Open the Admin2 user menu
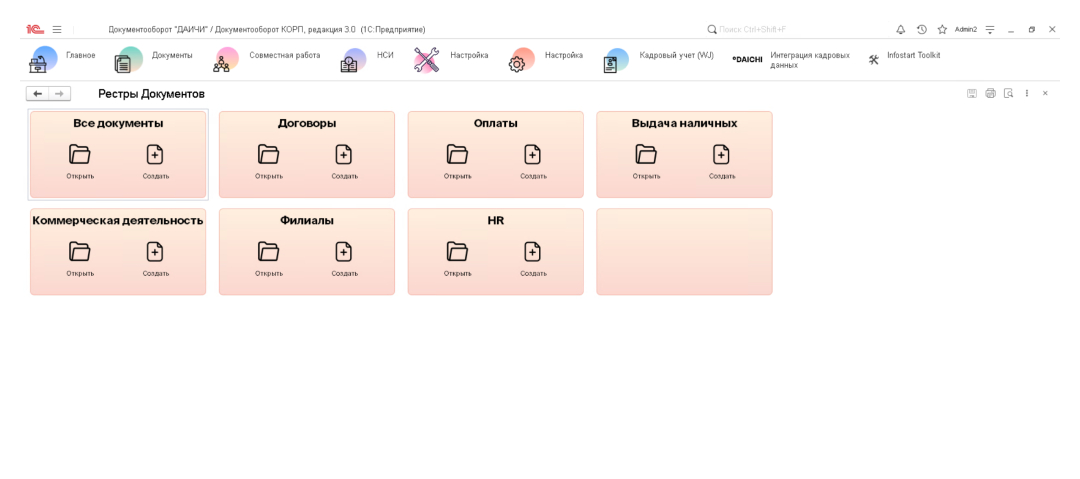This screenshot has width=1080, height=479. [966, 30]
